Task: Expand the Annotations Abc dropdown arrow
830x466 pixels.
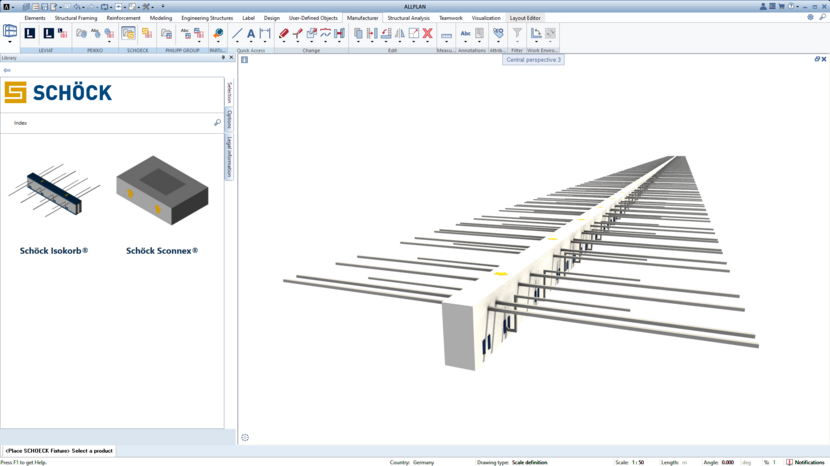Action: pos(465,43)
